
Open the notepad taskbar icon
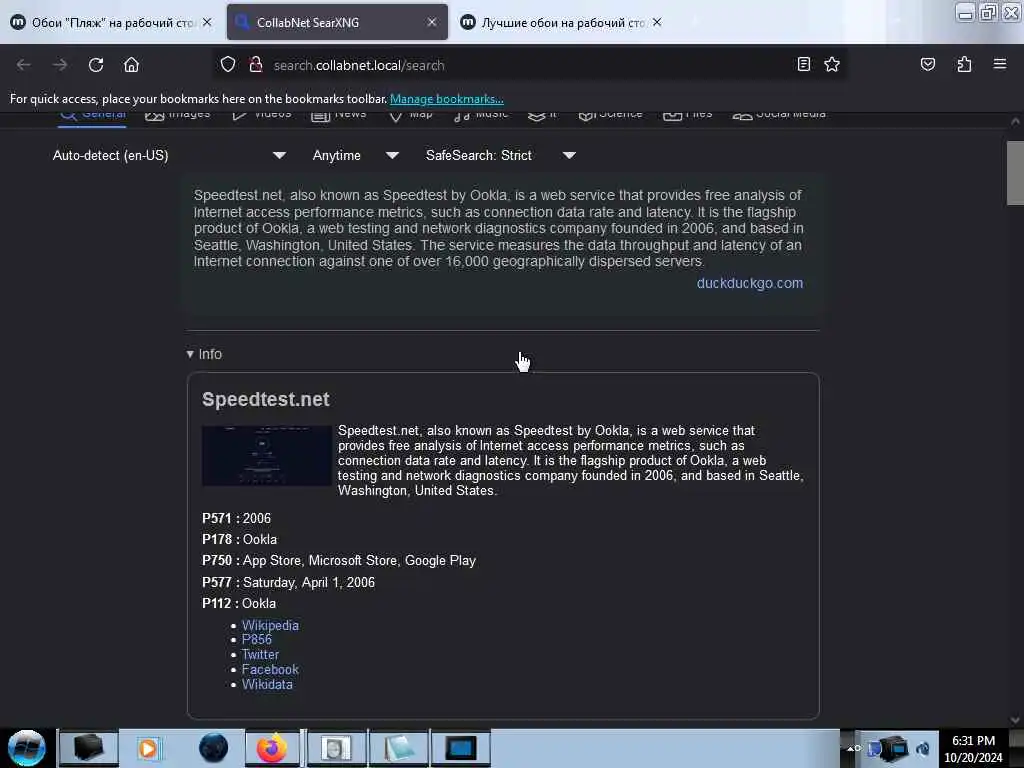coord(399,748)
